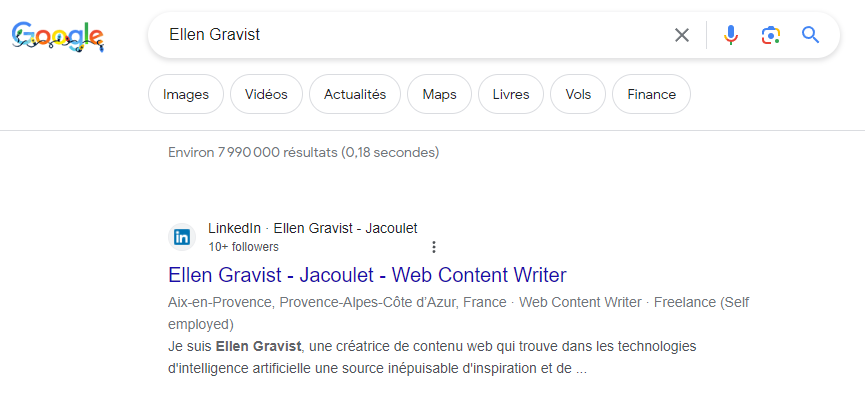Switch to the Actualités filter

point(355,94)
